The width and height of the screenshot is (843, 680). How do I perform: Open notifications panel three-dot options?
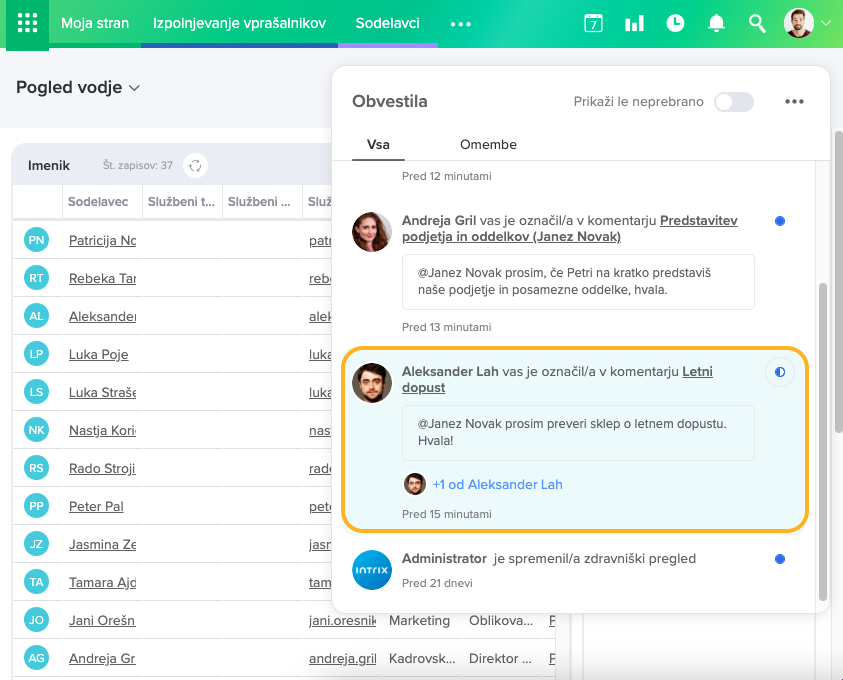point(794,102)
